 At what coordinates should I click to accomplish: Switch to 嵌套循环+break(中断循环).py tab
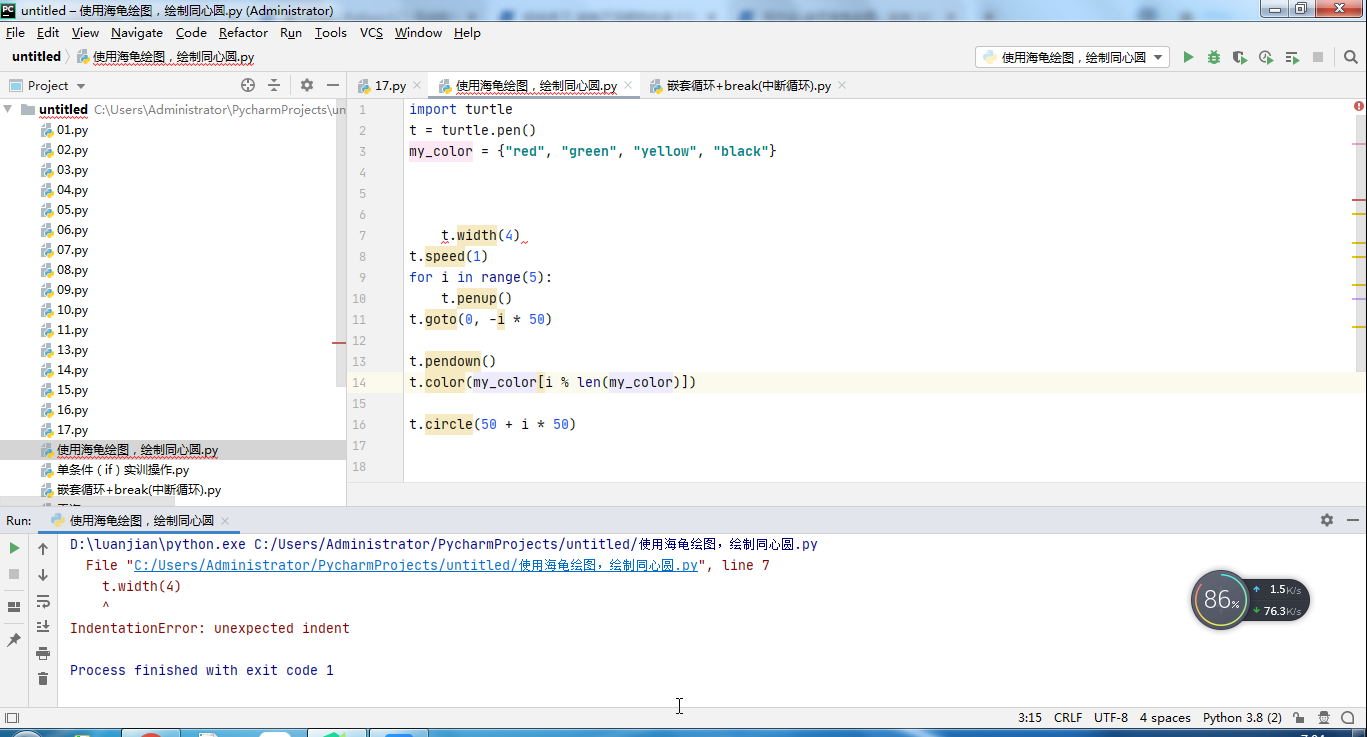(749, 86)
